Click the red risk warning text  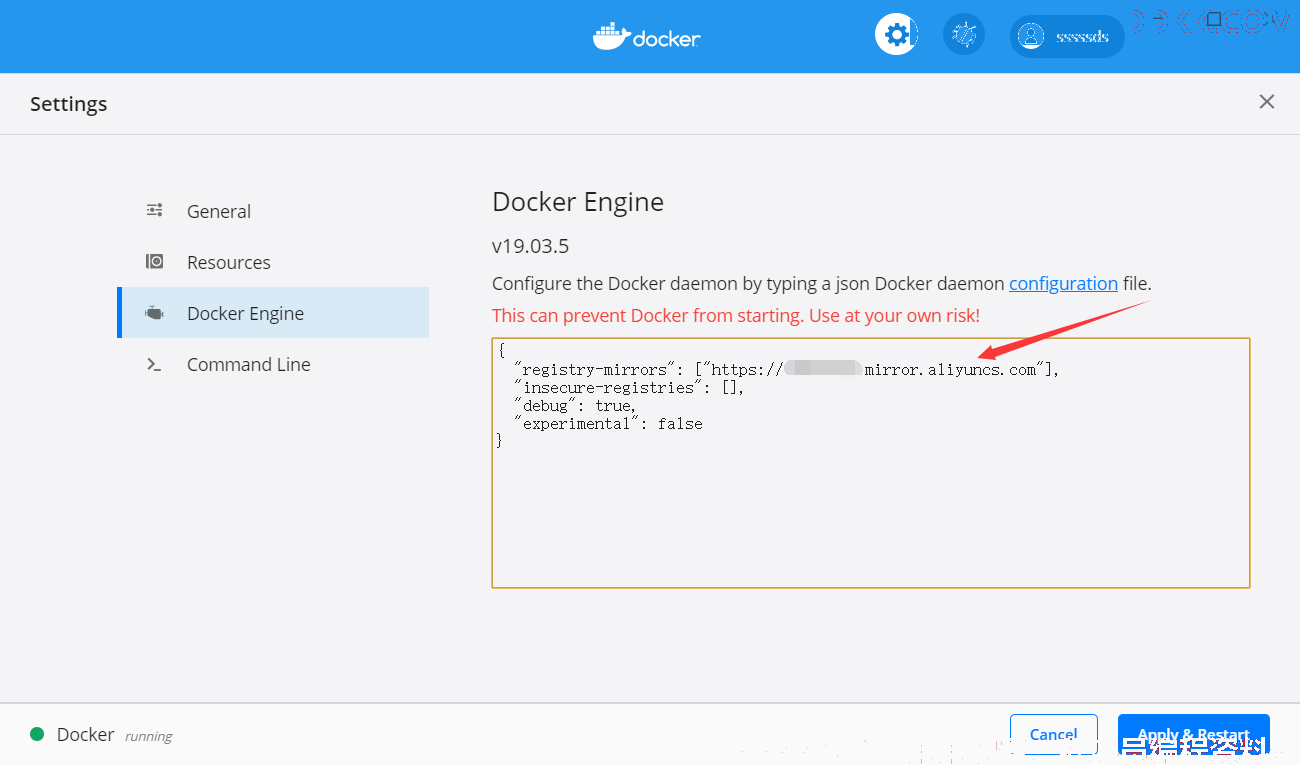736,315
